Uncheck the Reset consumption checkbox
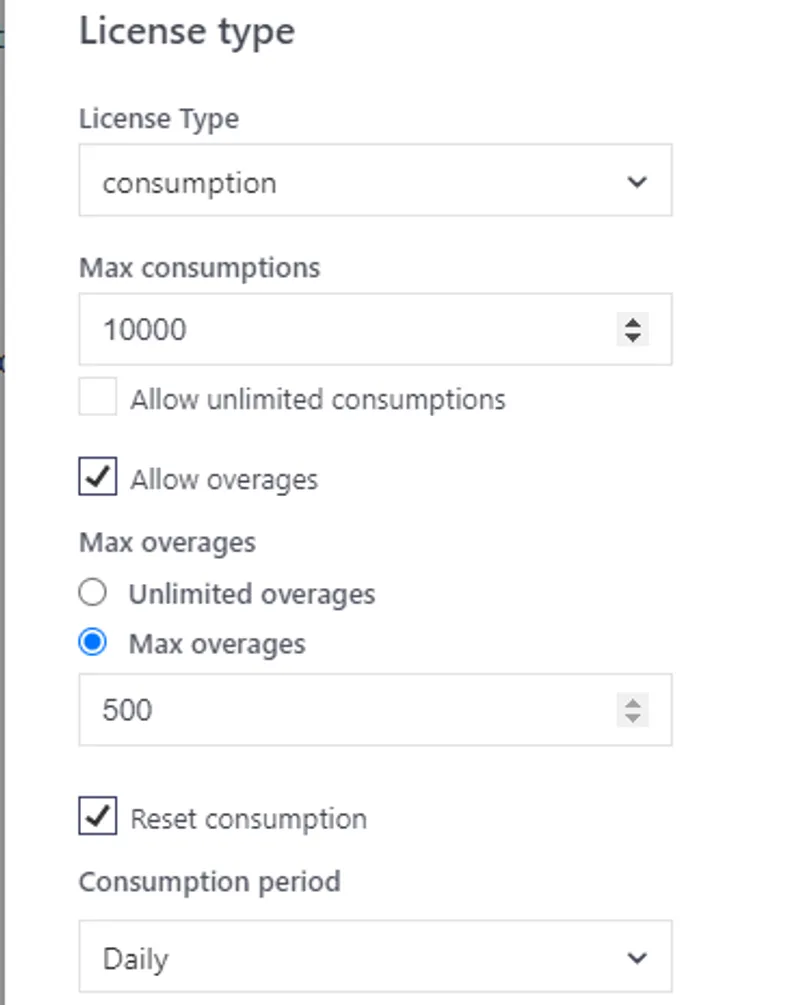Screen dimensions: 800x1005 pyautogui.click(x=98, y=816)
